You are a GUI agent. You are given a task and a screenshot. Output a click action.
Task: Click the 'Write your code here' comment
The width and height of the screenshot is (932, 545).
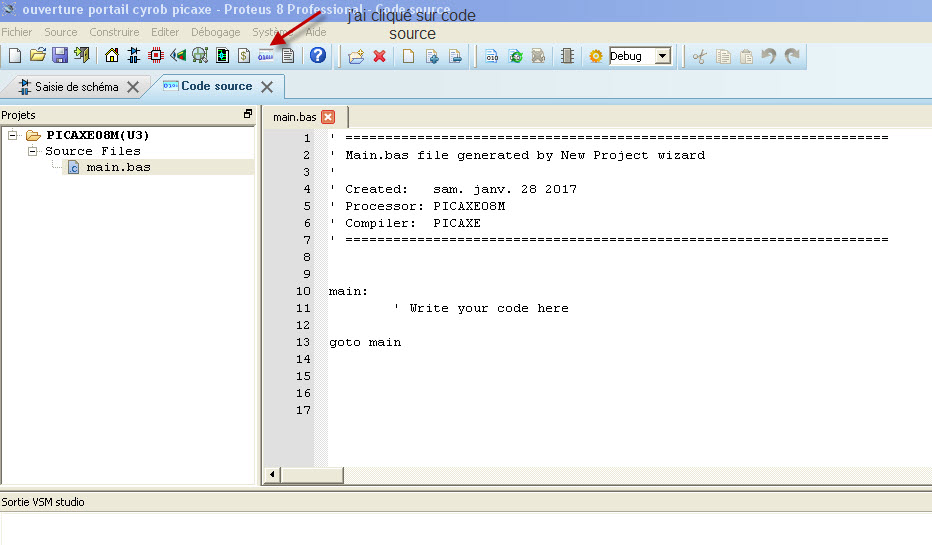[489, 308]
